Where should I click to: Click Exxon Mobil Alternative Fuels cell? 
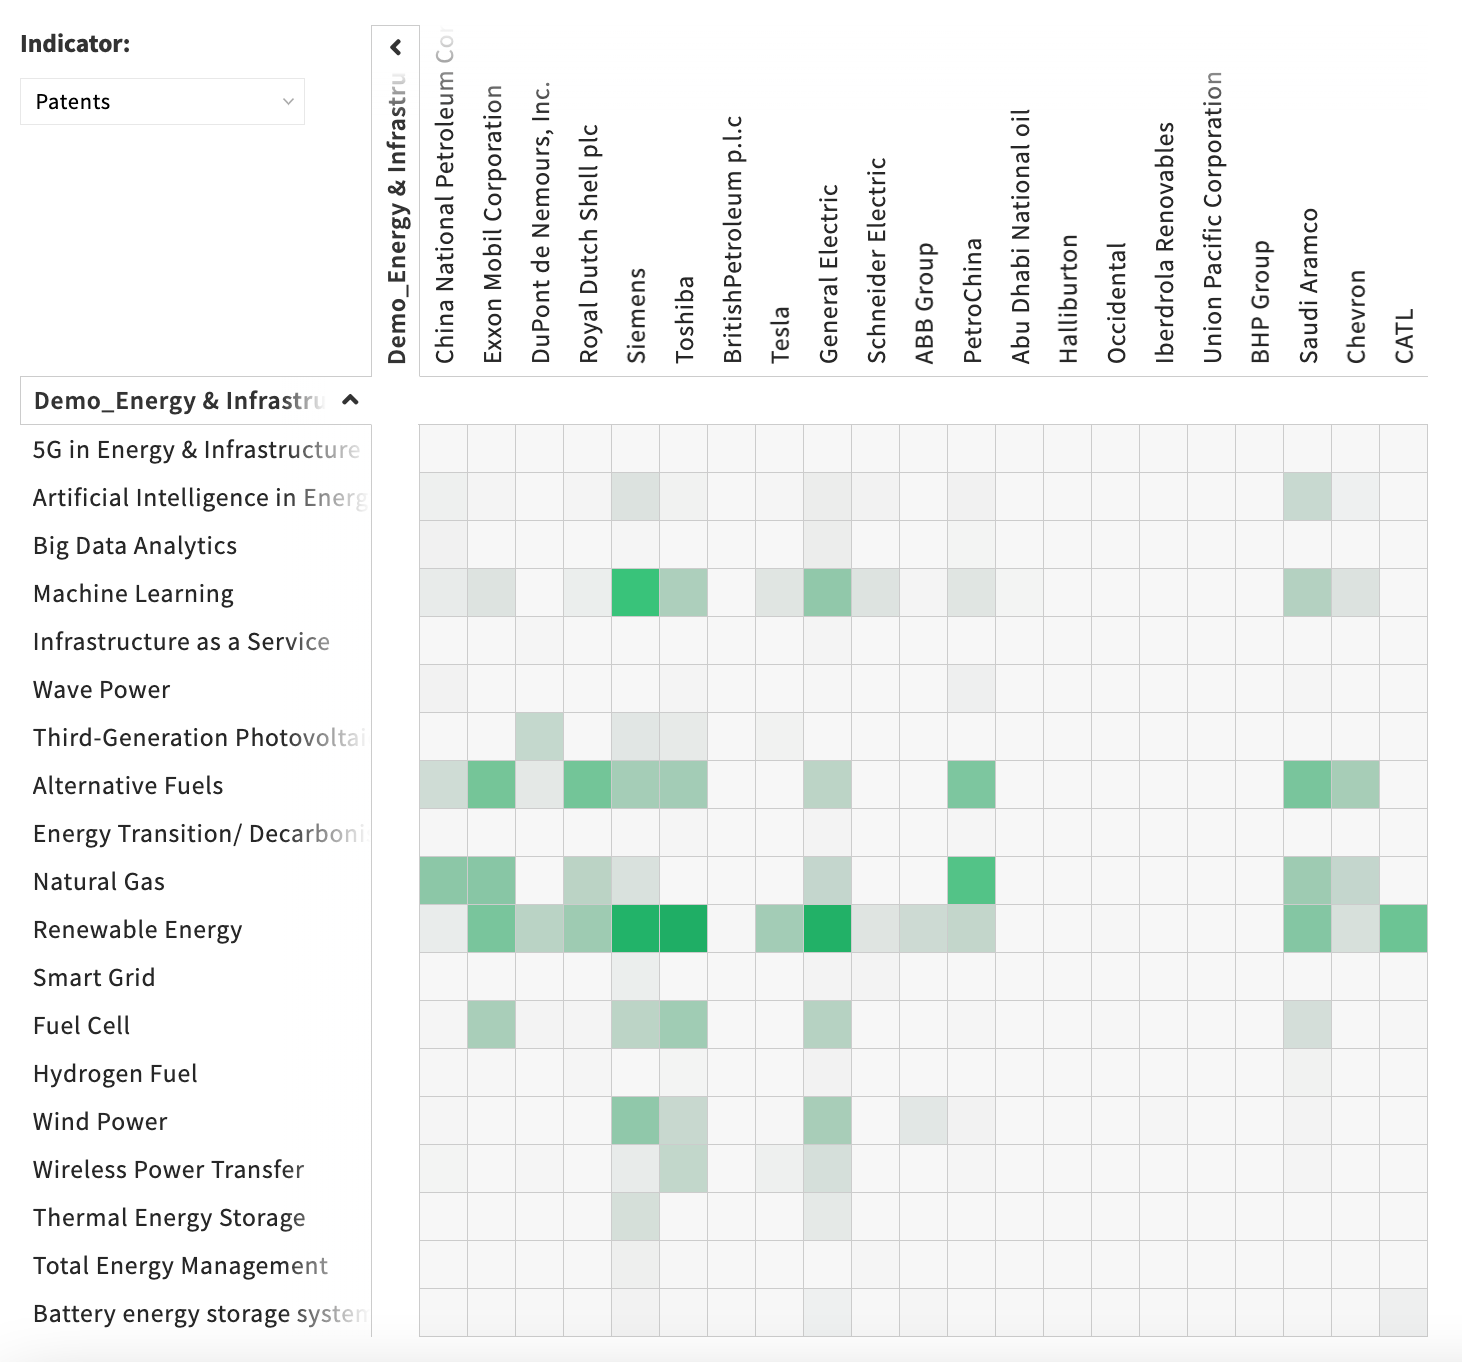tap(492, 785)
